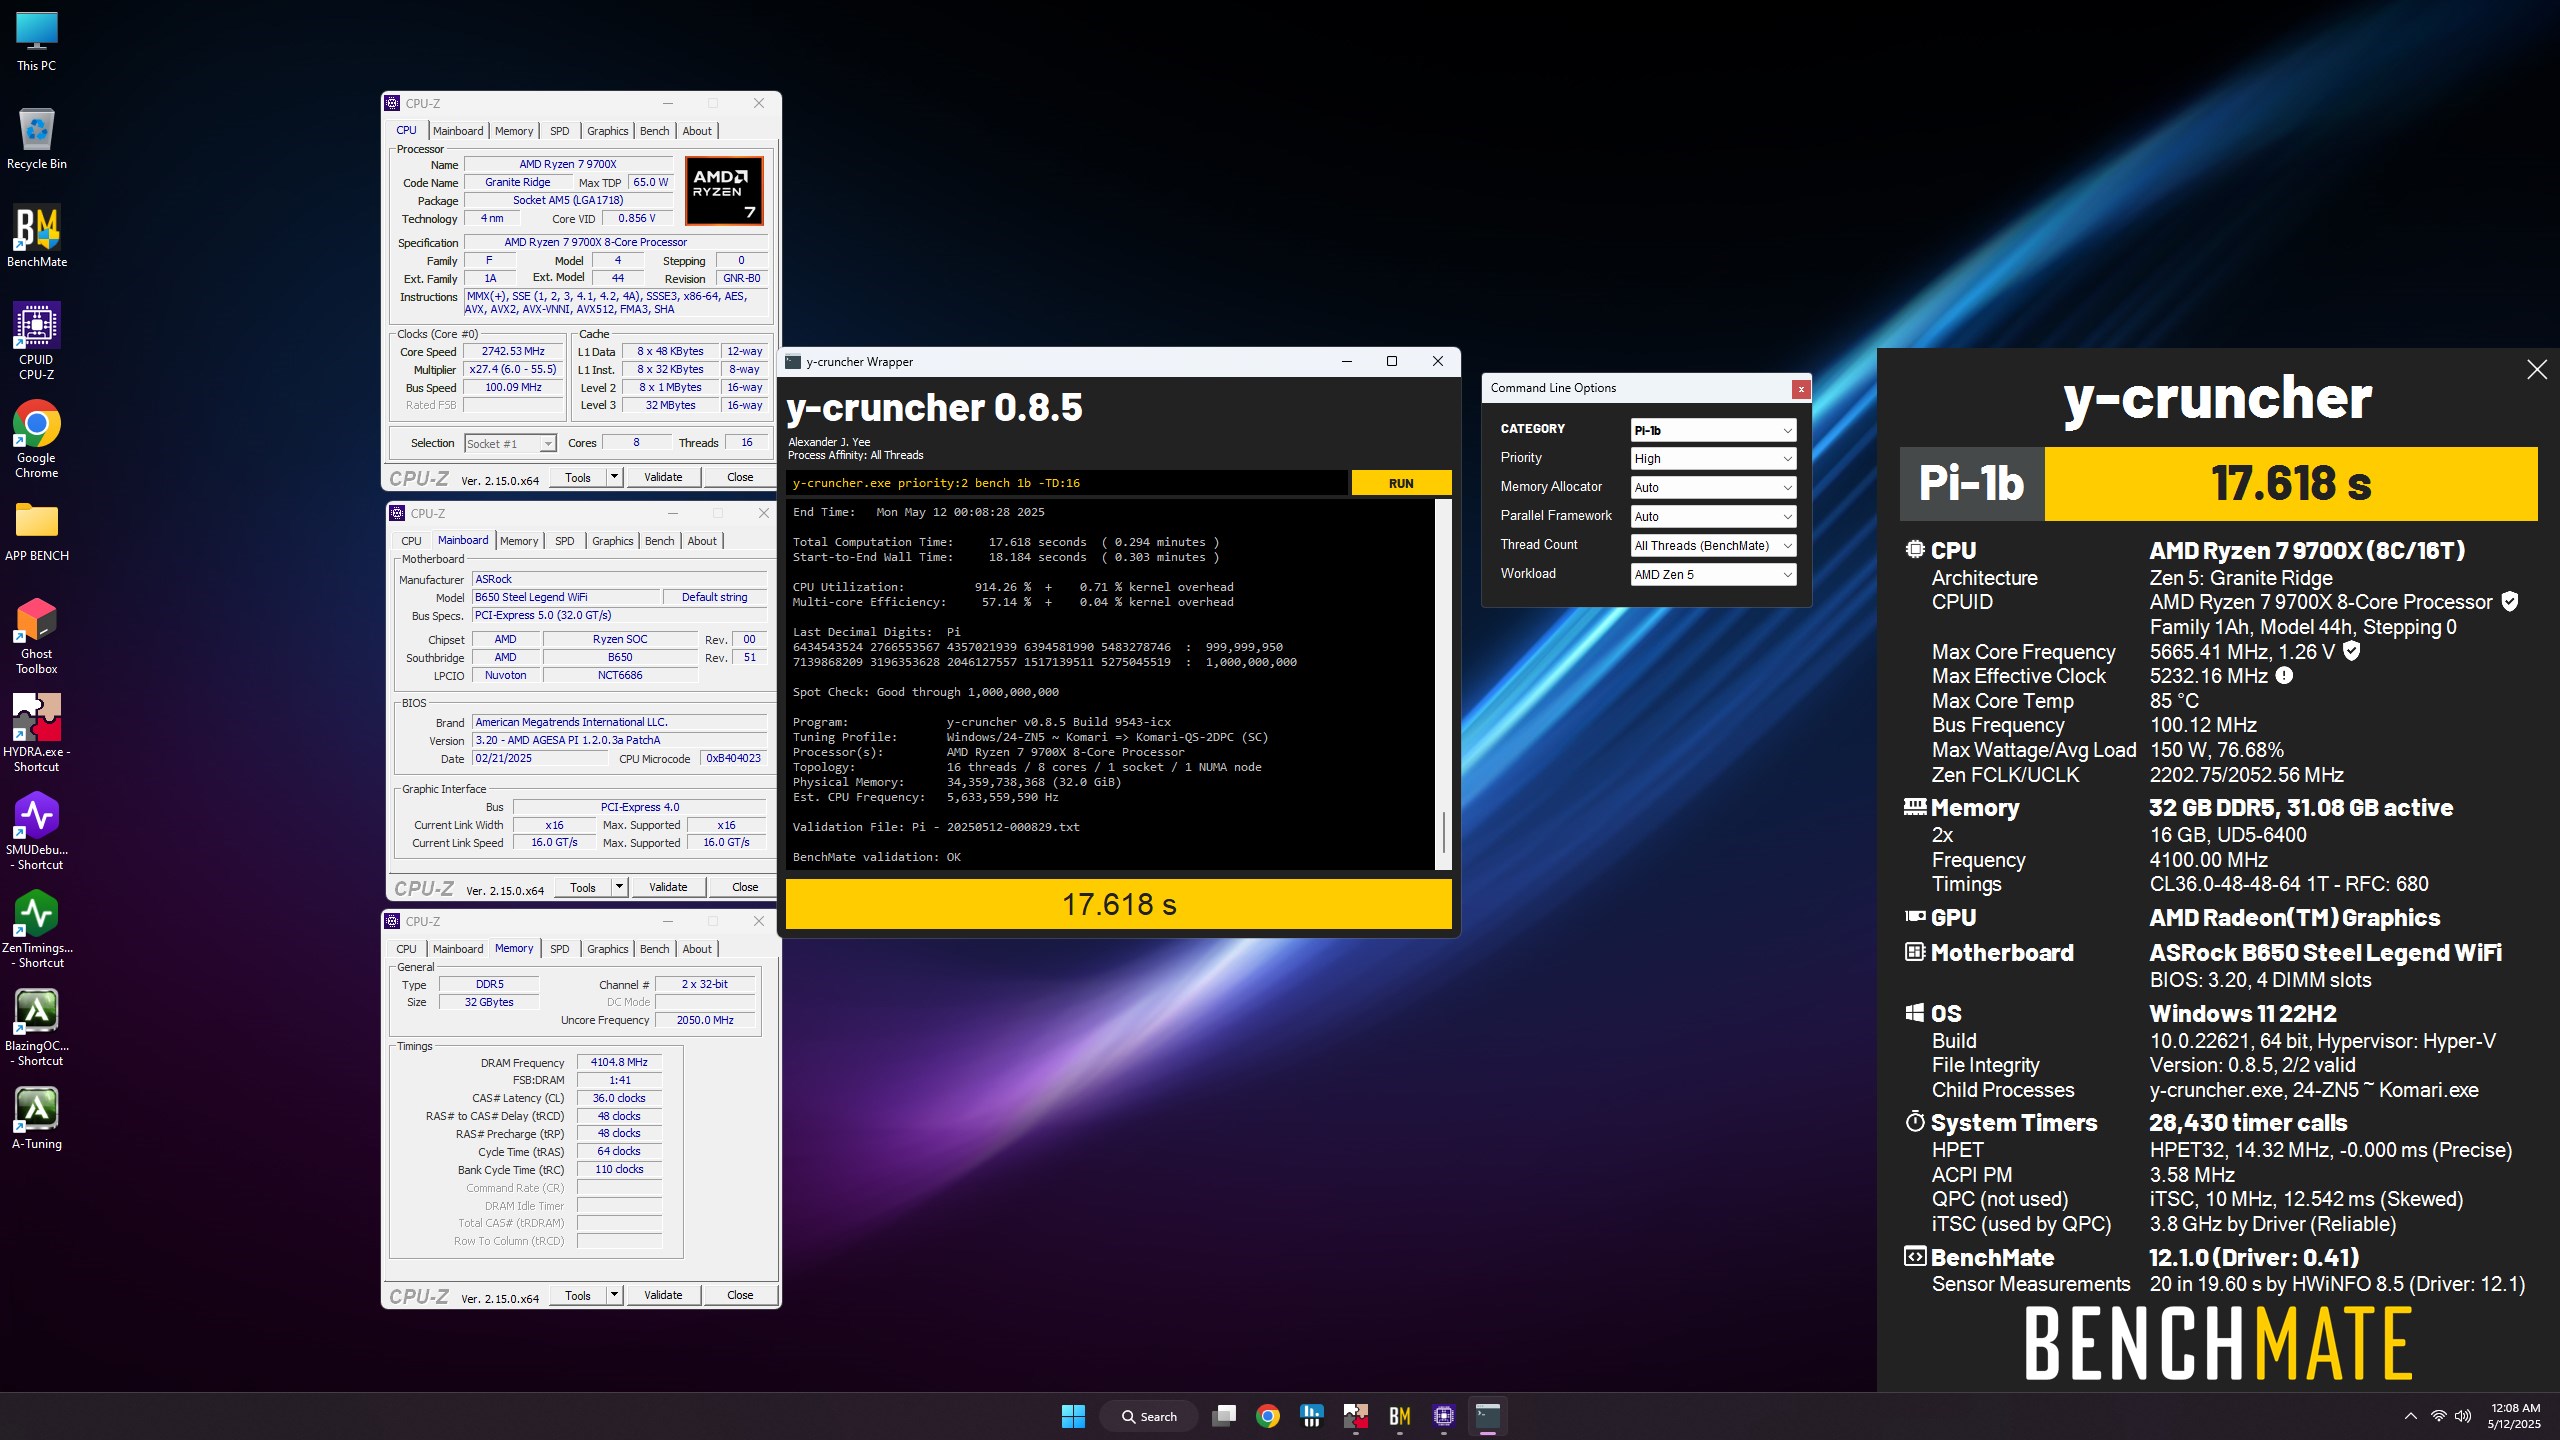The image size is (2560, 1440).
Task: Click the warning icon beside Max Effective Clock
Action: [2284, 676]
